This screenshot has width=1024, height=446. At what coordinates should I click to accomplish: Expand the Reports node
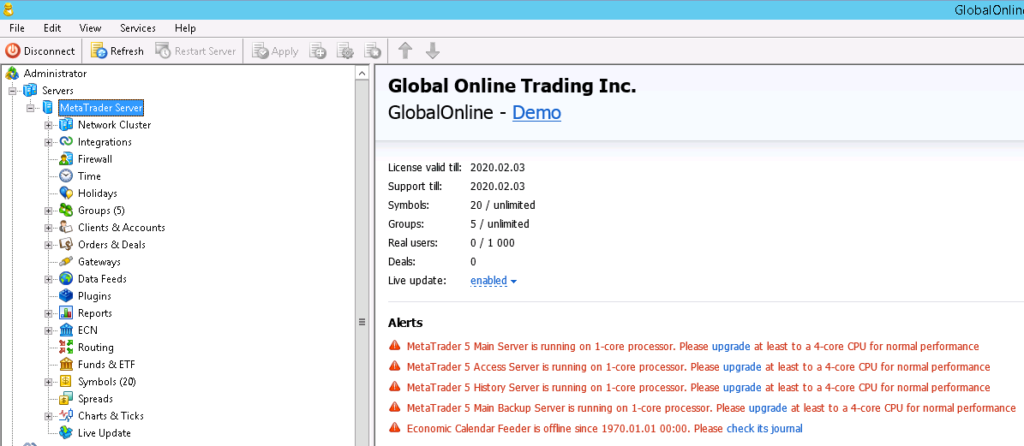pos(48,313)
